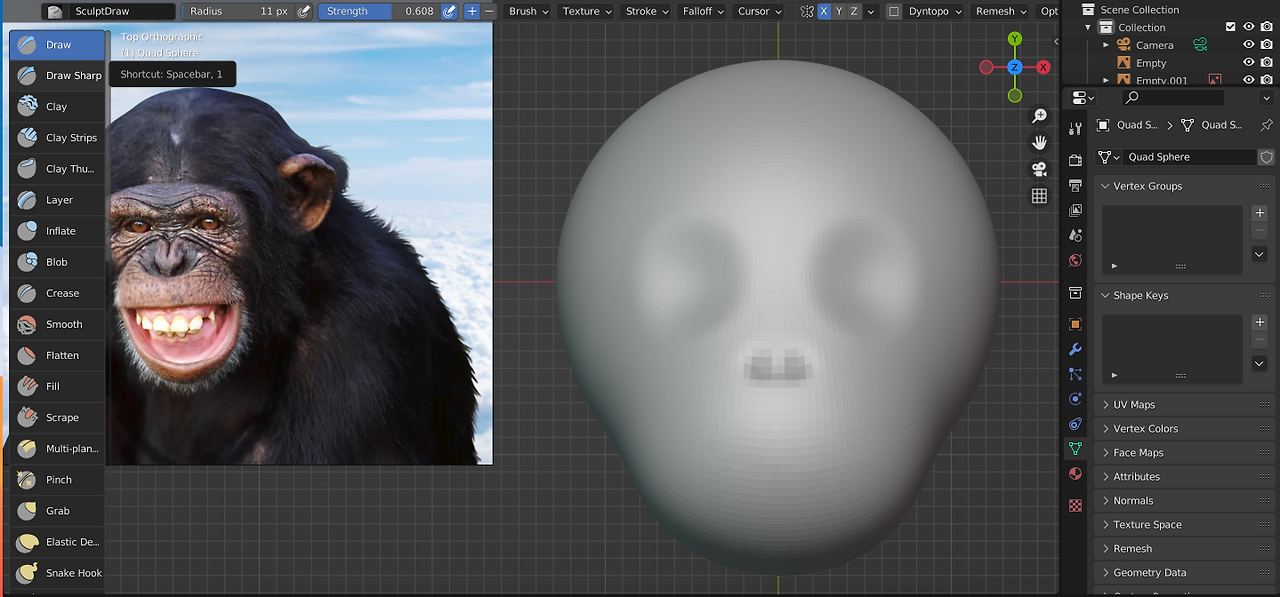
Task: Adjust the Strength slider
Action: pyautogui.click(x=378, y=11)
